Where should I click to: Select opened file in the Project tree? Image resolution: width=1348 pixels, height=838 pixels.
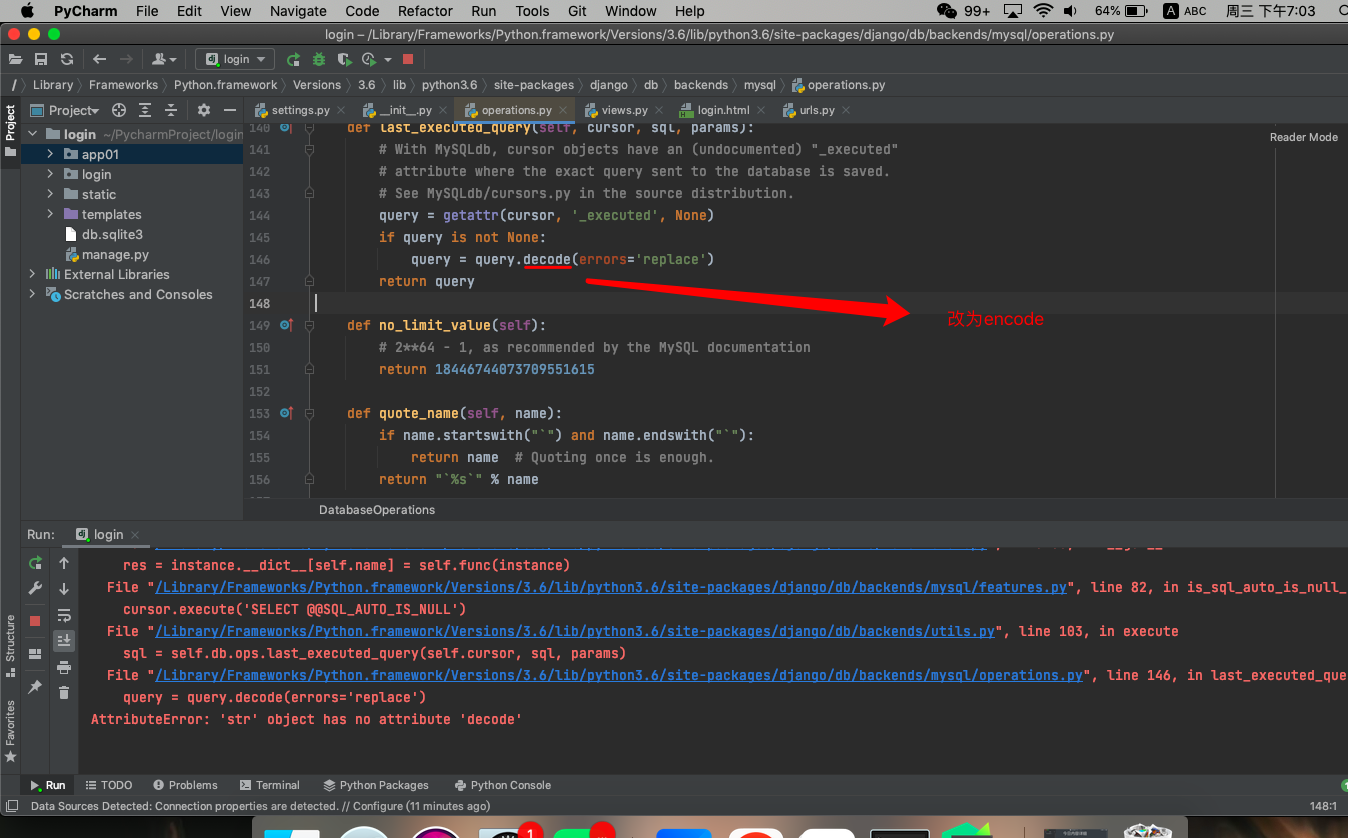tap(119, 110)
